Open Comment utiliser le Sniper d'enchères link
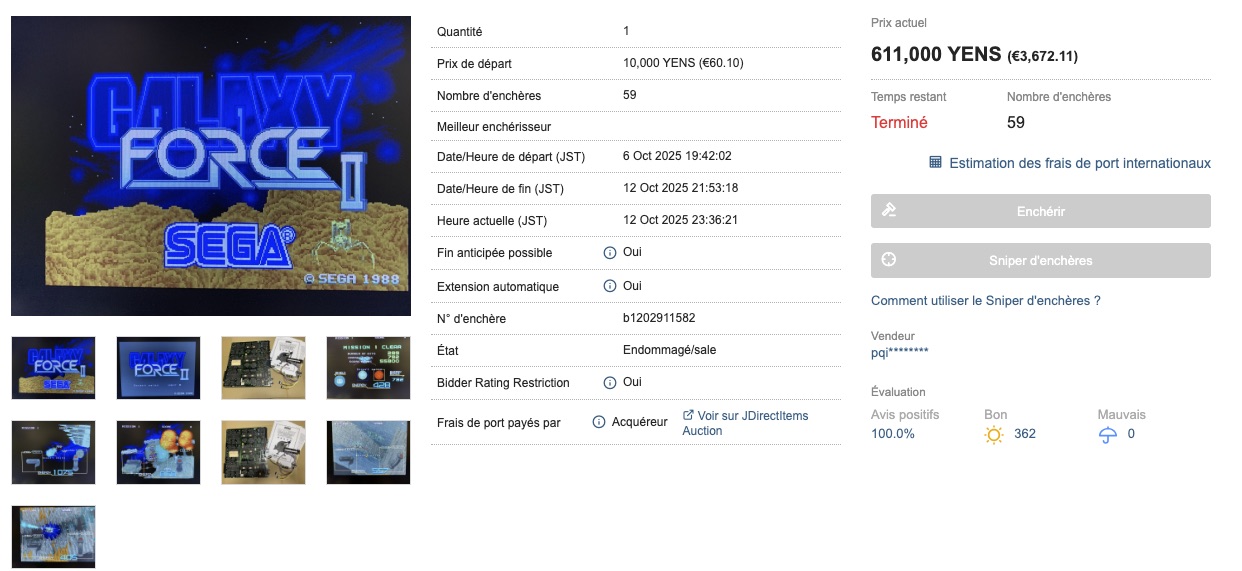 (x=985, y=300)
